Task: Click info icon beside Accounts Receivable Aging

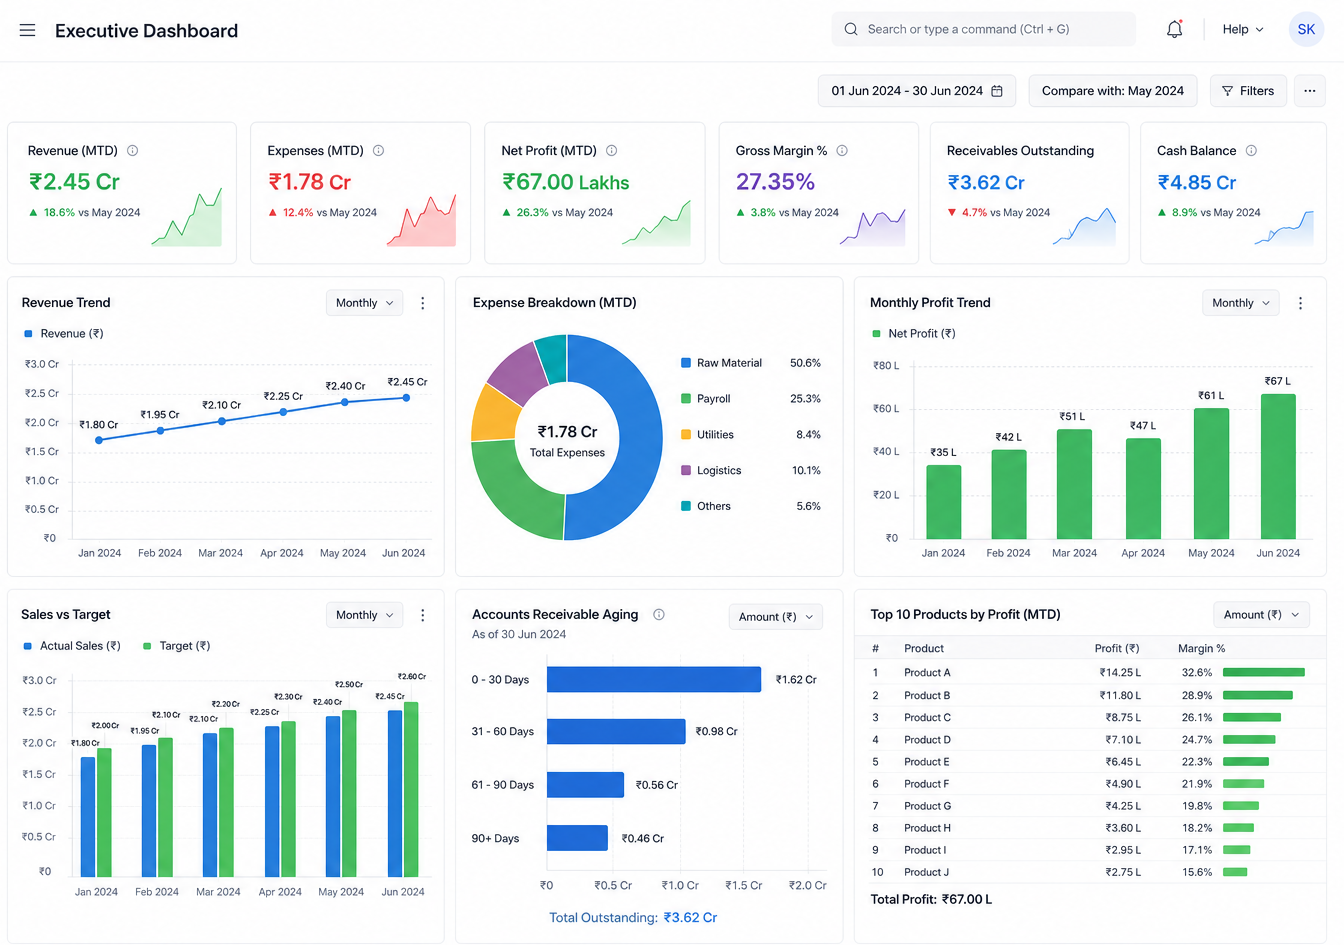Action: click(x=659, y=615)
